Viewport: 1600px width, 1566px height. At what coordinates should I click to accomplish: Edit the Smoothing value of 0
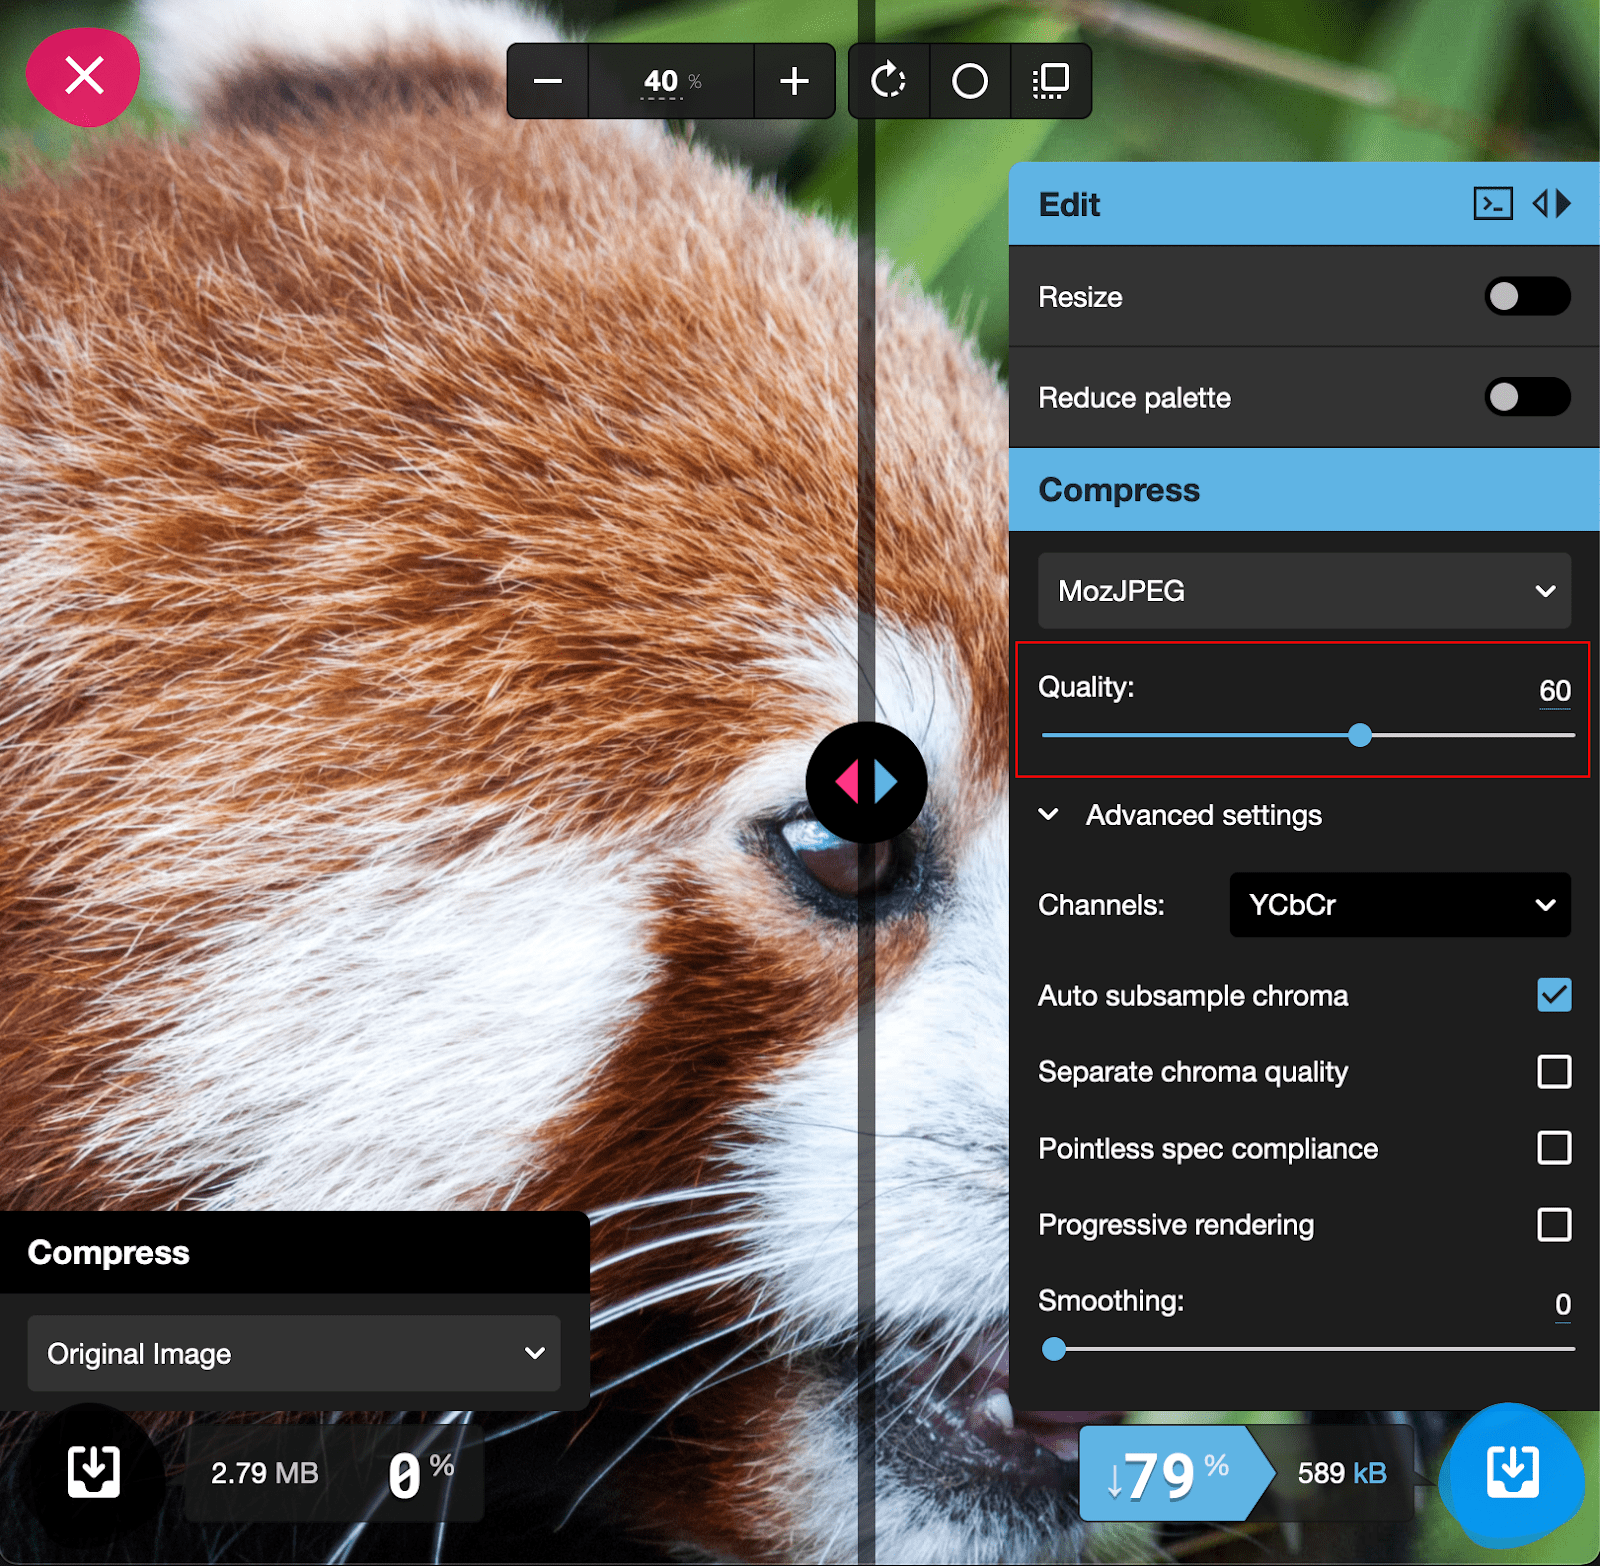point(1563,1302)
